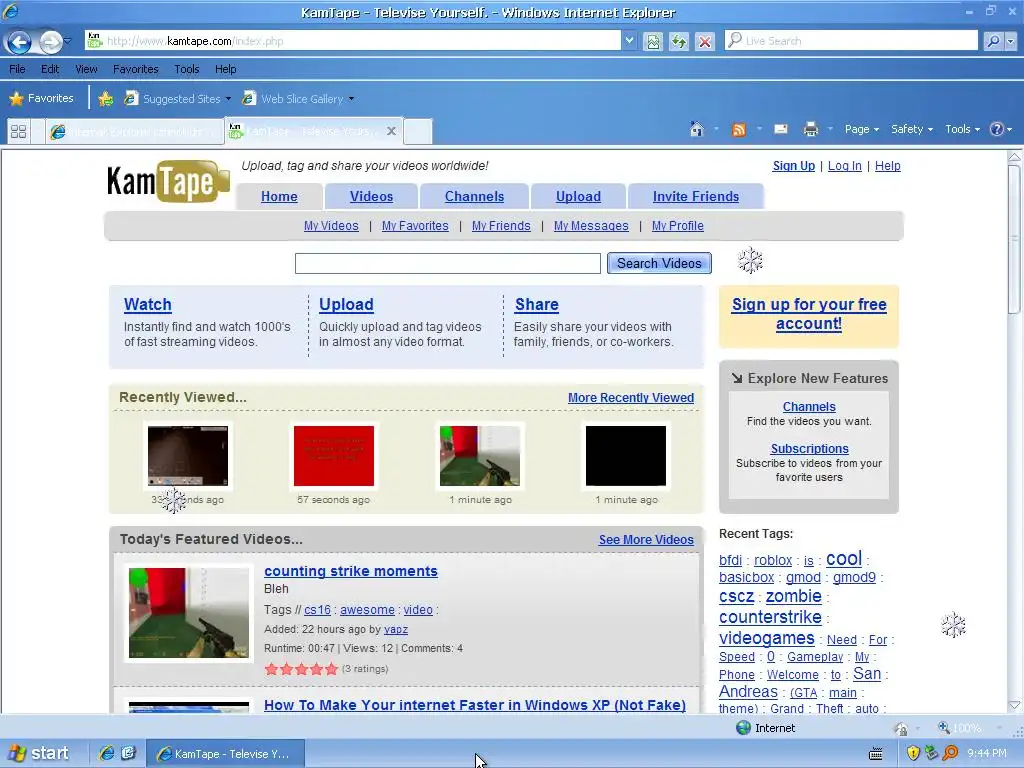Click the videogames tag link

[x=766, y=638]
